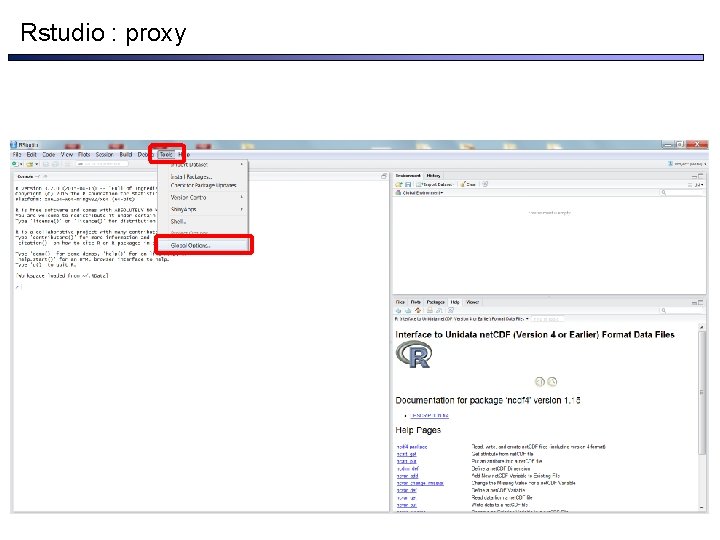
Task: Click the Help home icon
Action: [418, 310]
